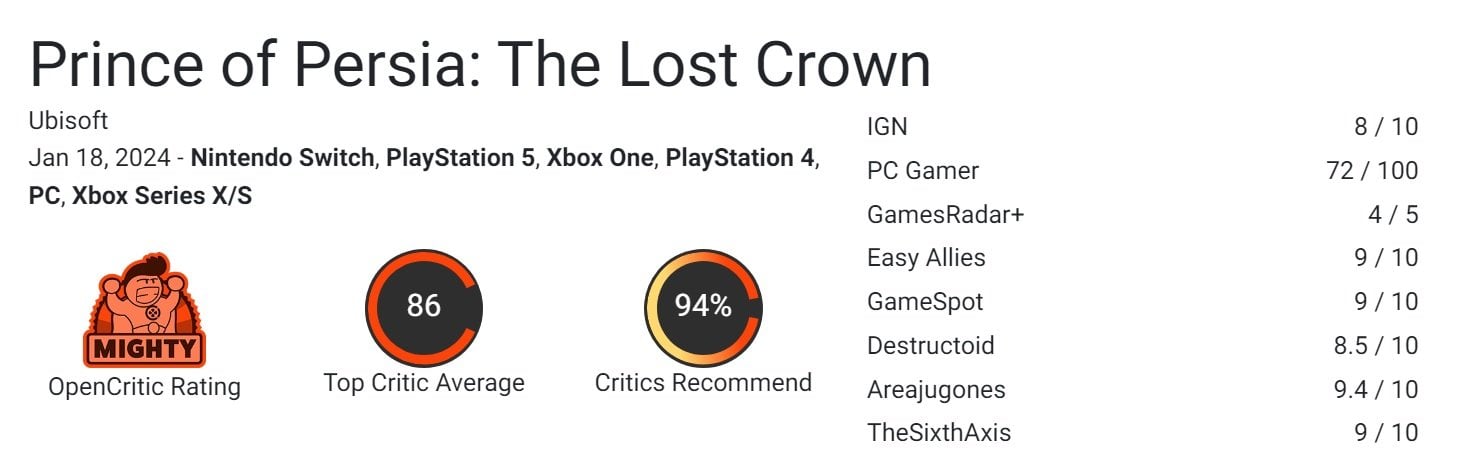Select the PC platform link
Image resolution: width=1457 pixels, height=463 pixels.
tap(44, 196)
